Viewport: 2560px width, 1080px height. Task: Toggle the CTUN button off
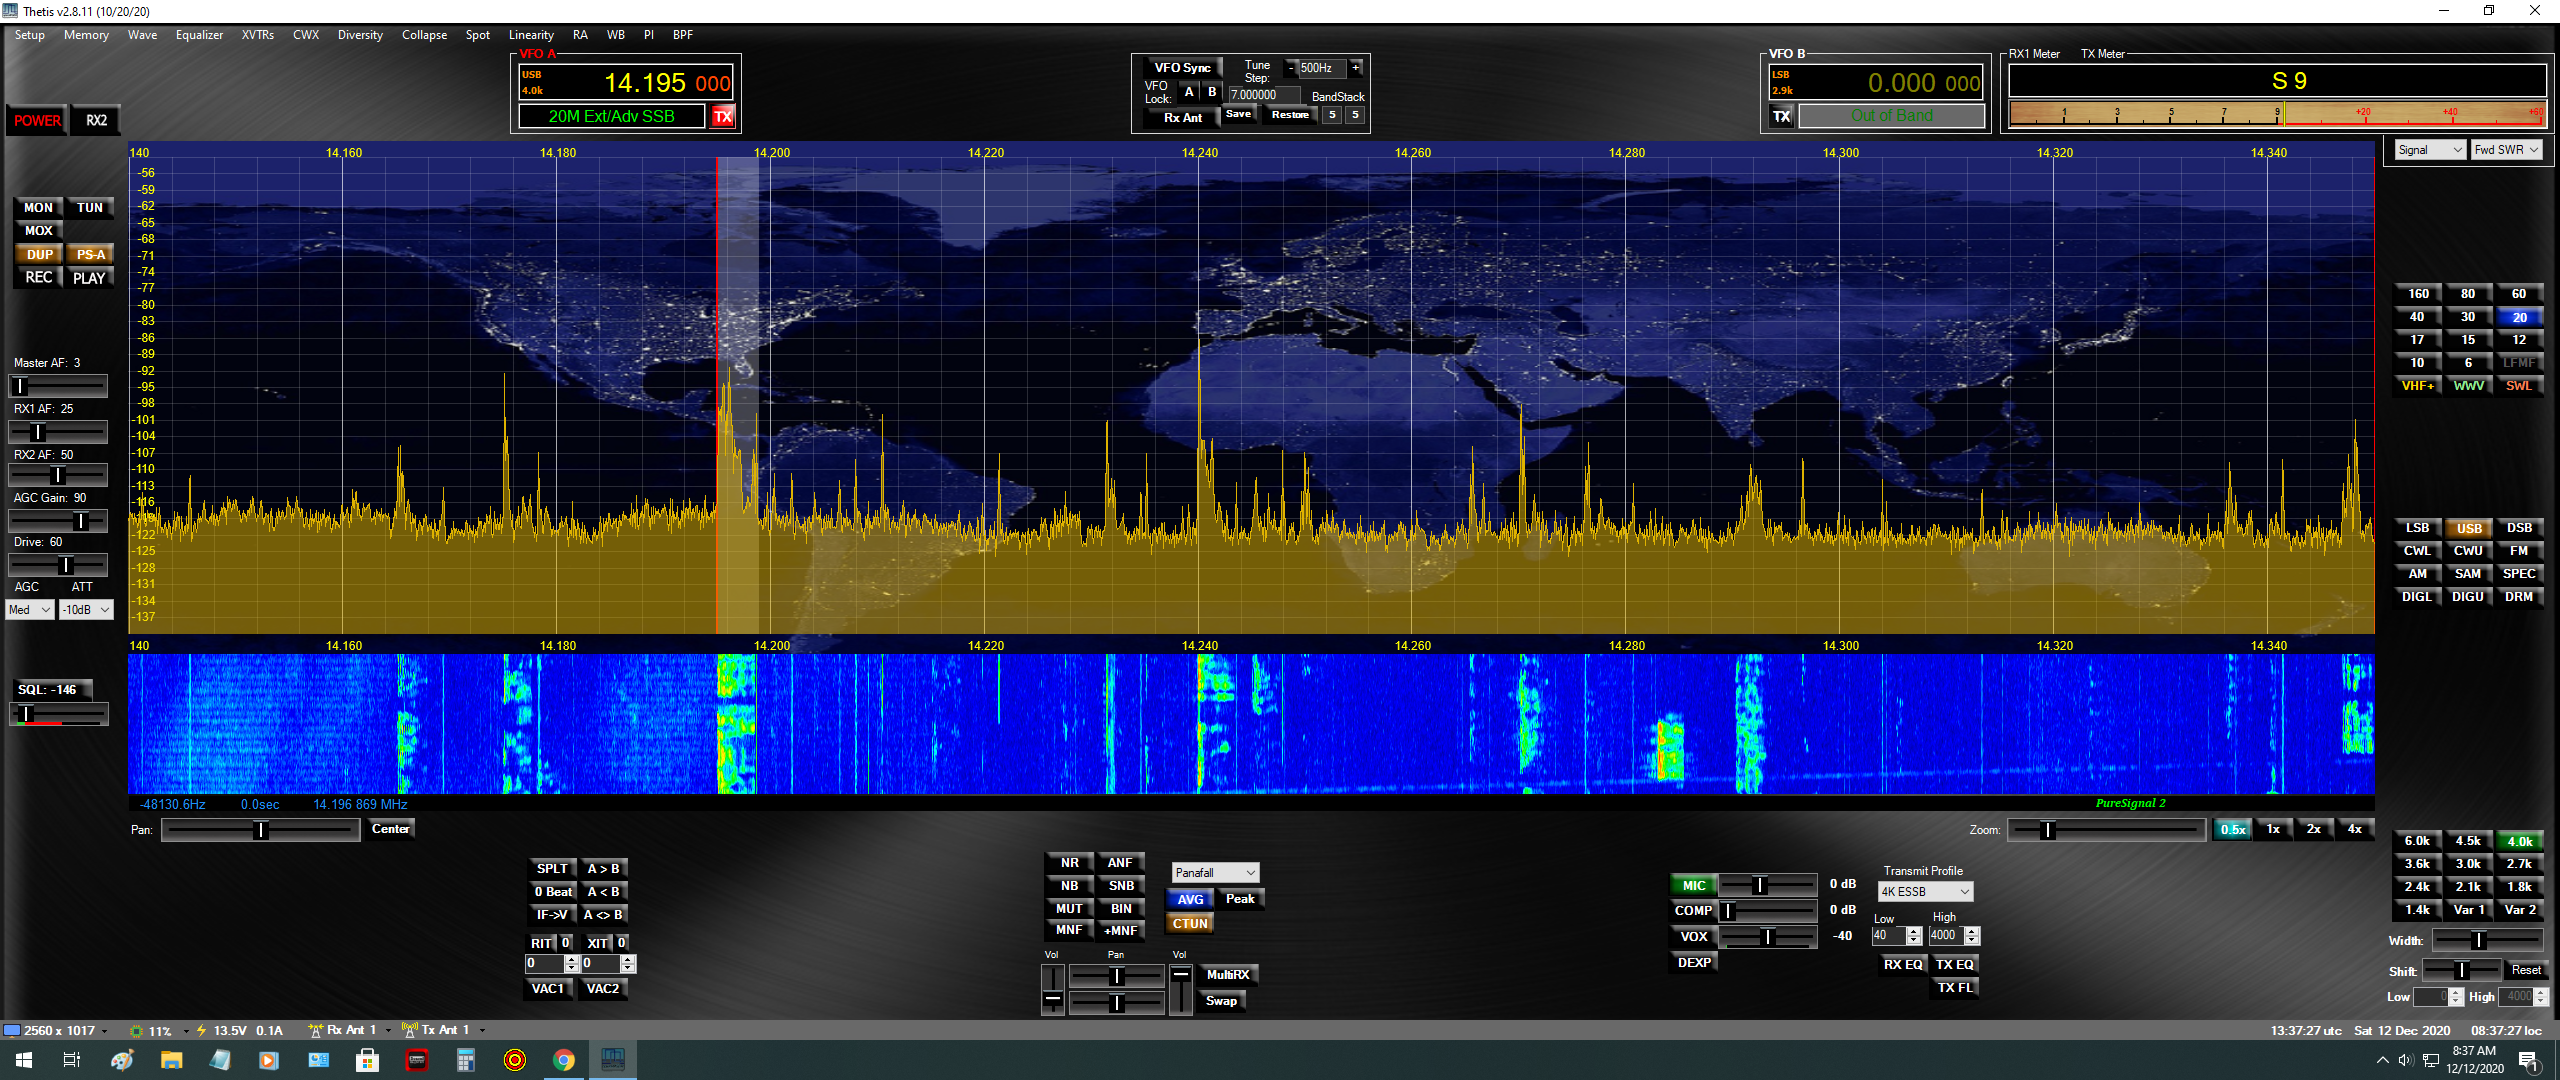click(1190, 924)
